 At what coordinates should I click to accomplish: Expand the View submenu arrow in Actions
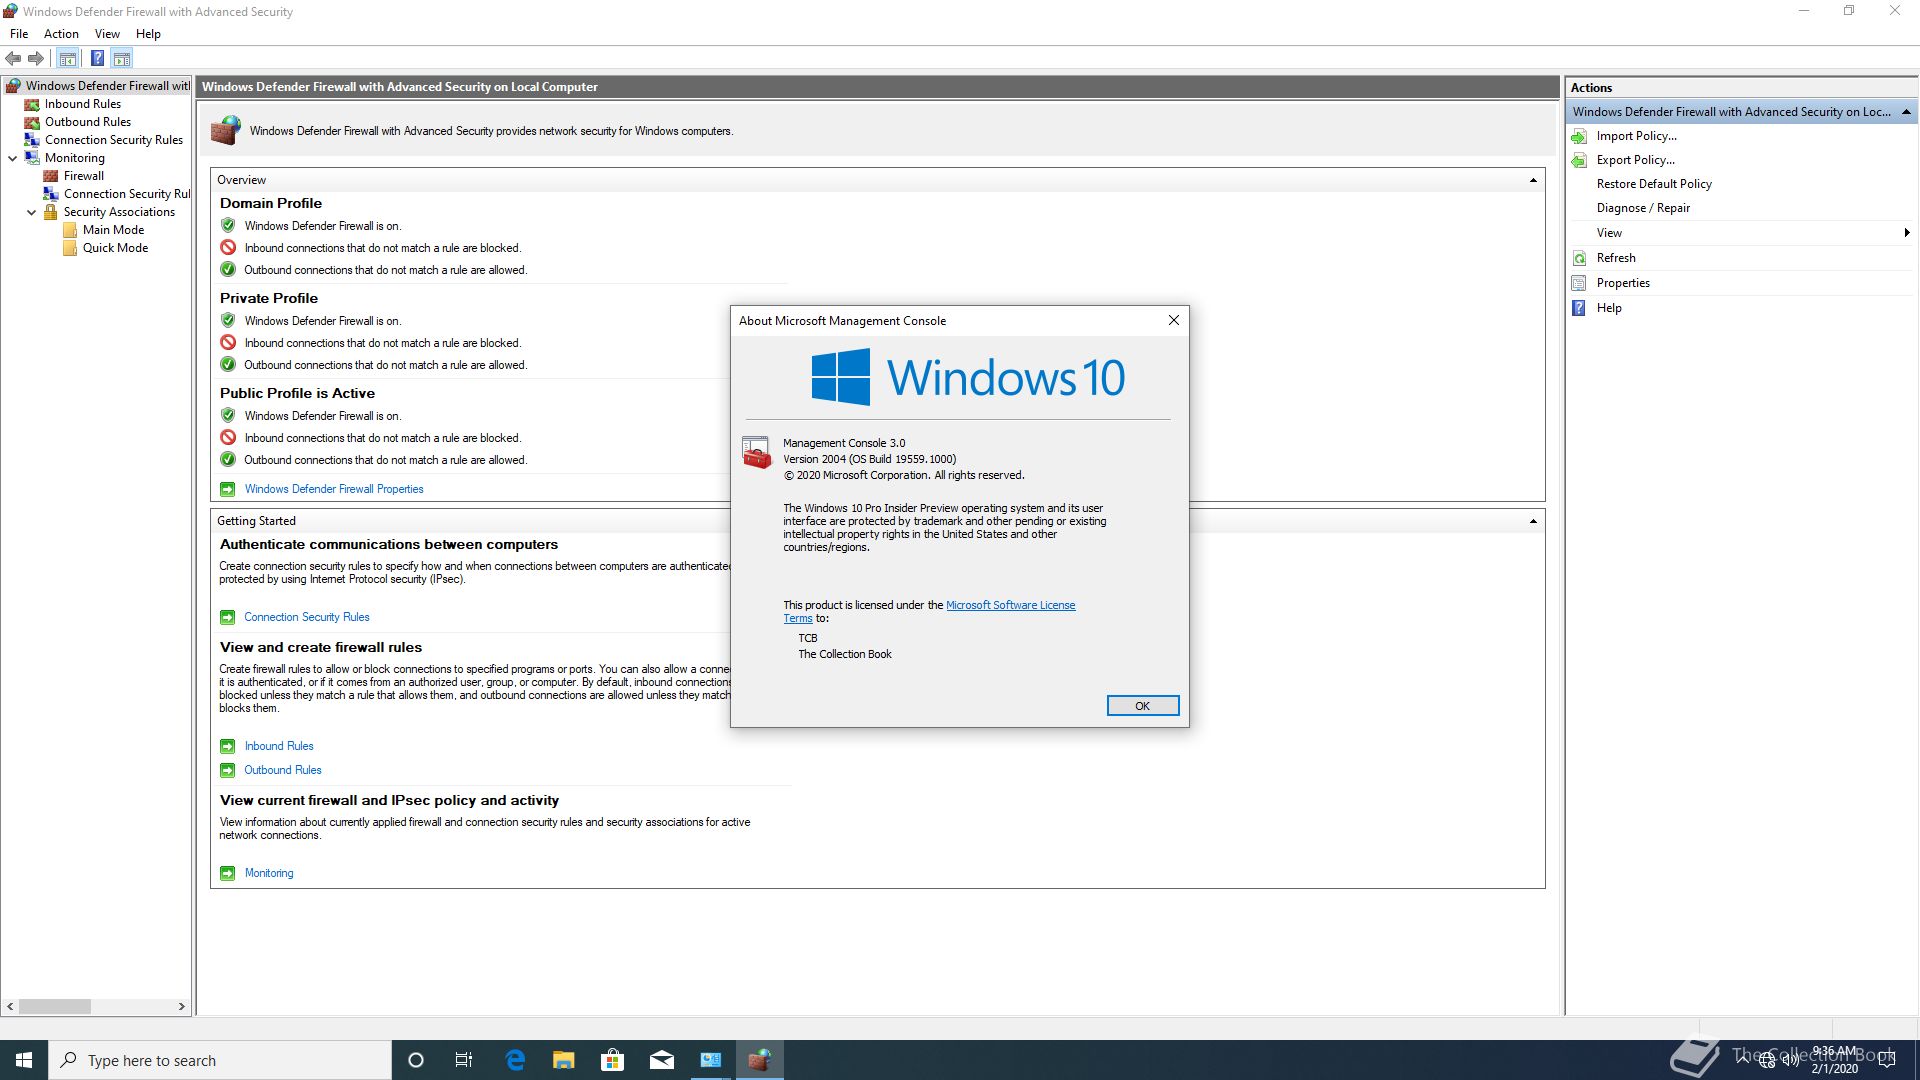tap(1906, 233)
